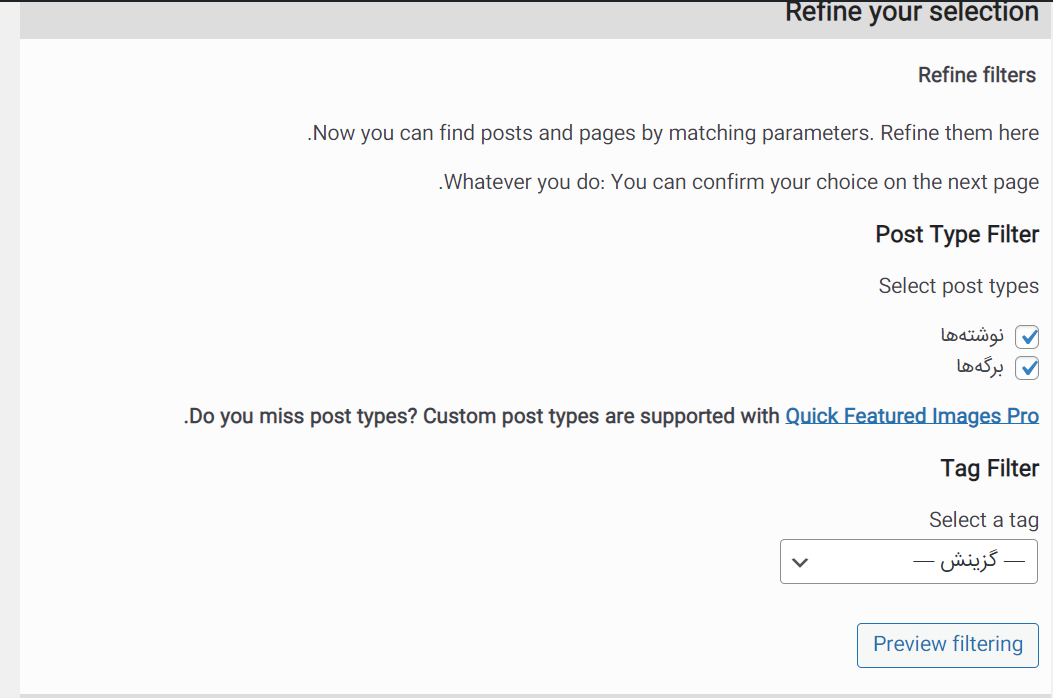Uncheck the برگه‌ها post type checkbox
The image size is (1053, 698).
(1027, 368)
